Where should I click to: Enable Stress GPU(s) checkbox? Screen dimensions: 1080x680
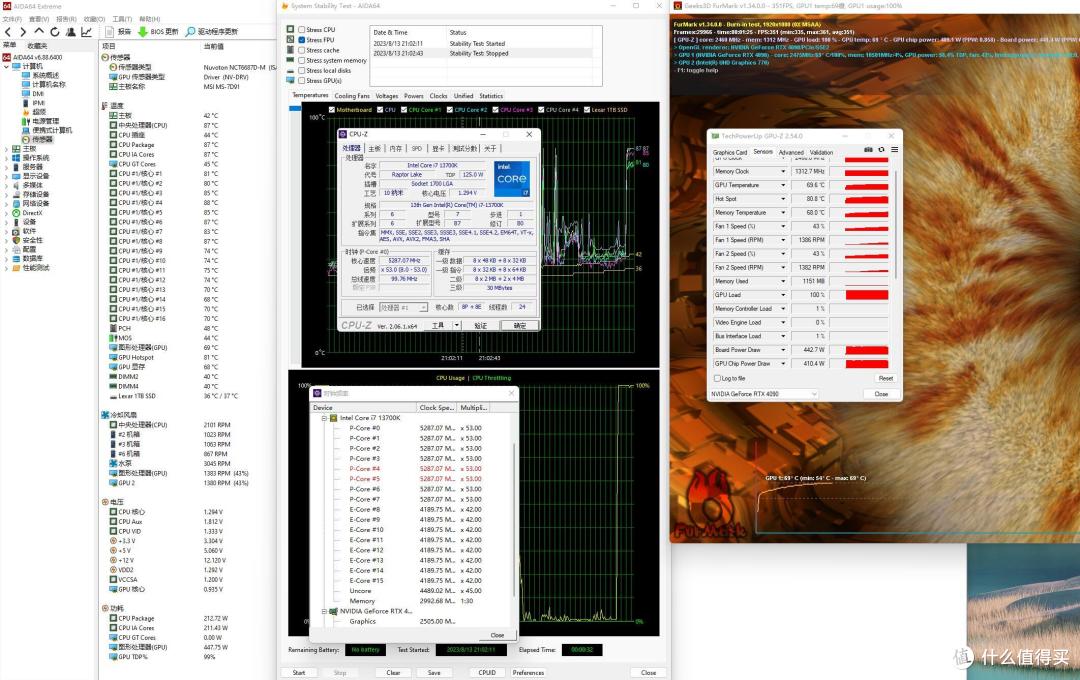pos(302,81)
